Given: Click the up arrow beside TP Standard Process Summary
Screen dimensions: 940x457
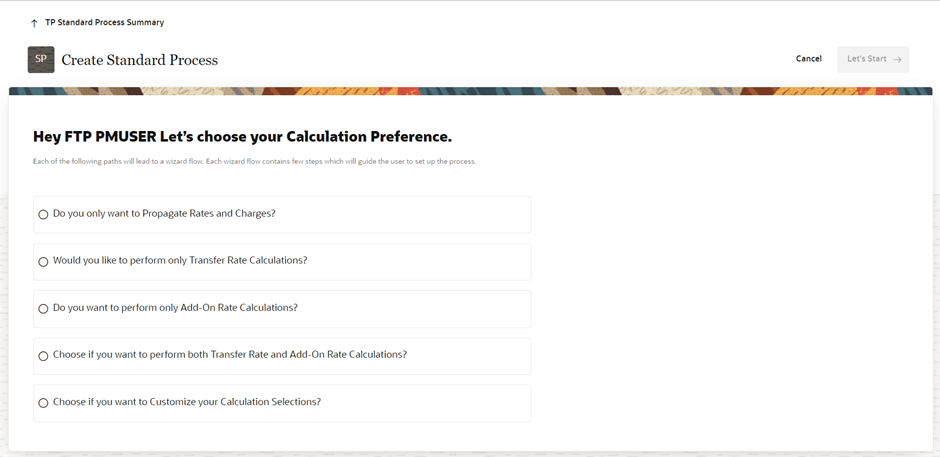Looking at the screenshot, I should click(x=34, y=23).
